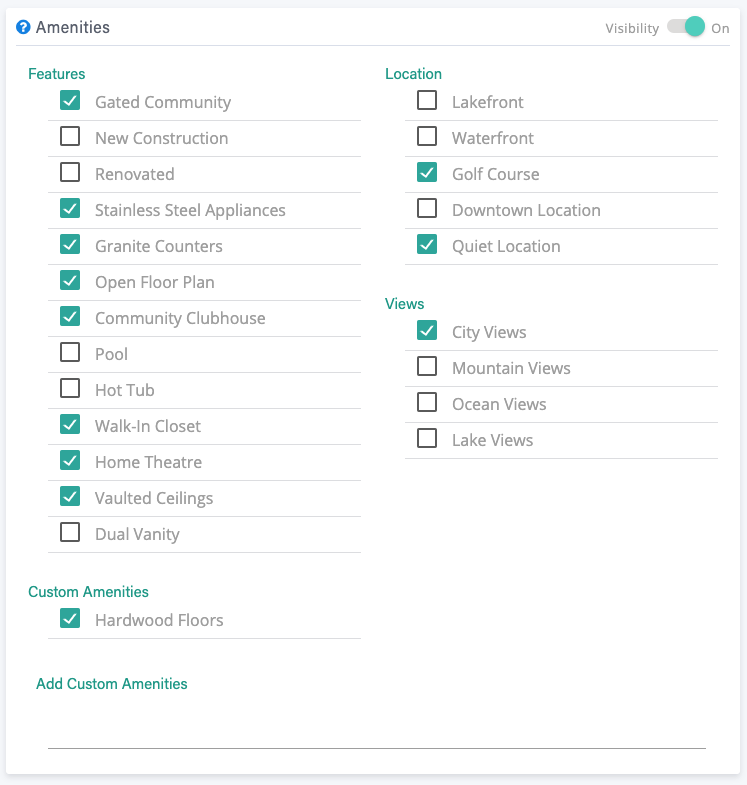Uncheck the Walk-In Closet checkbox
The image size is (747, 785).
coord(70,425)
